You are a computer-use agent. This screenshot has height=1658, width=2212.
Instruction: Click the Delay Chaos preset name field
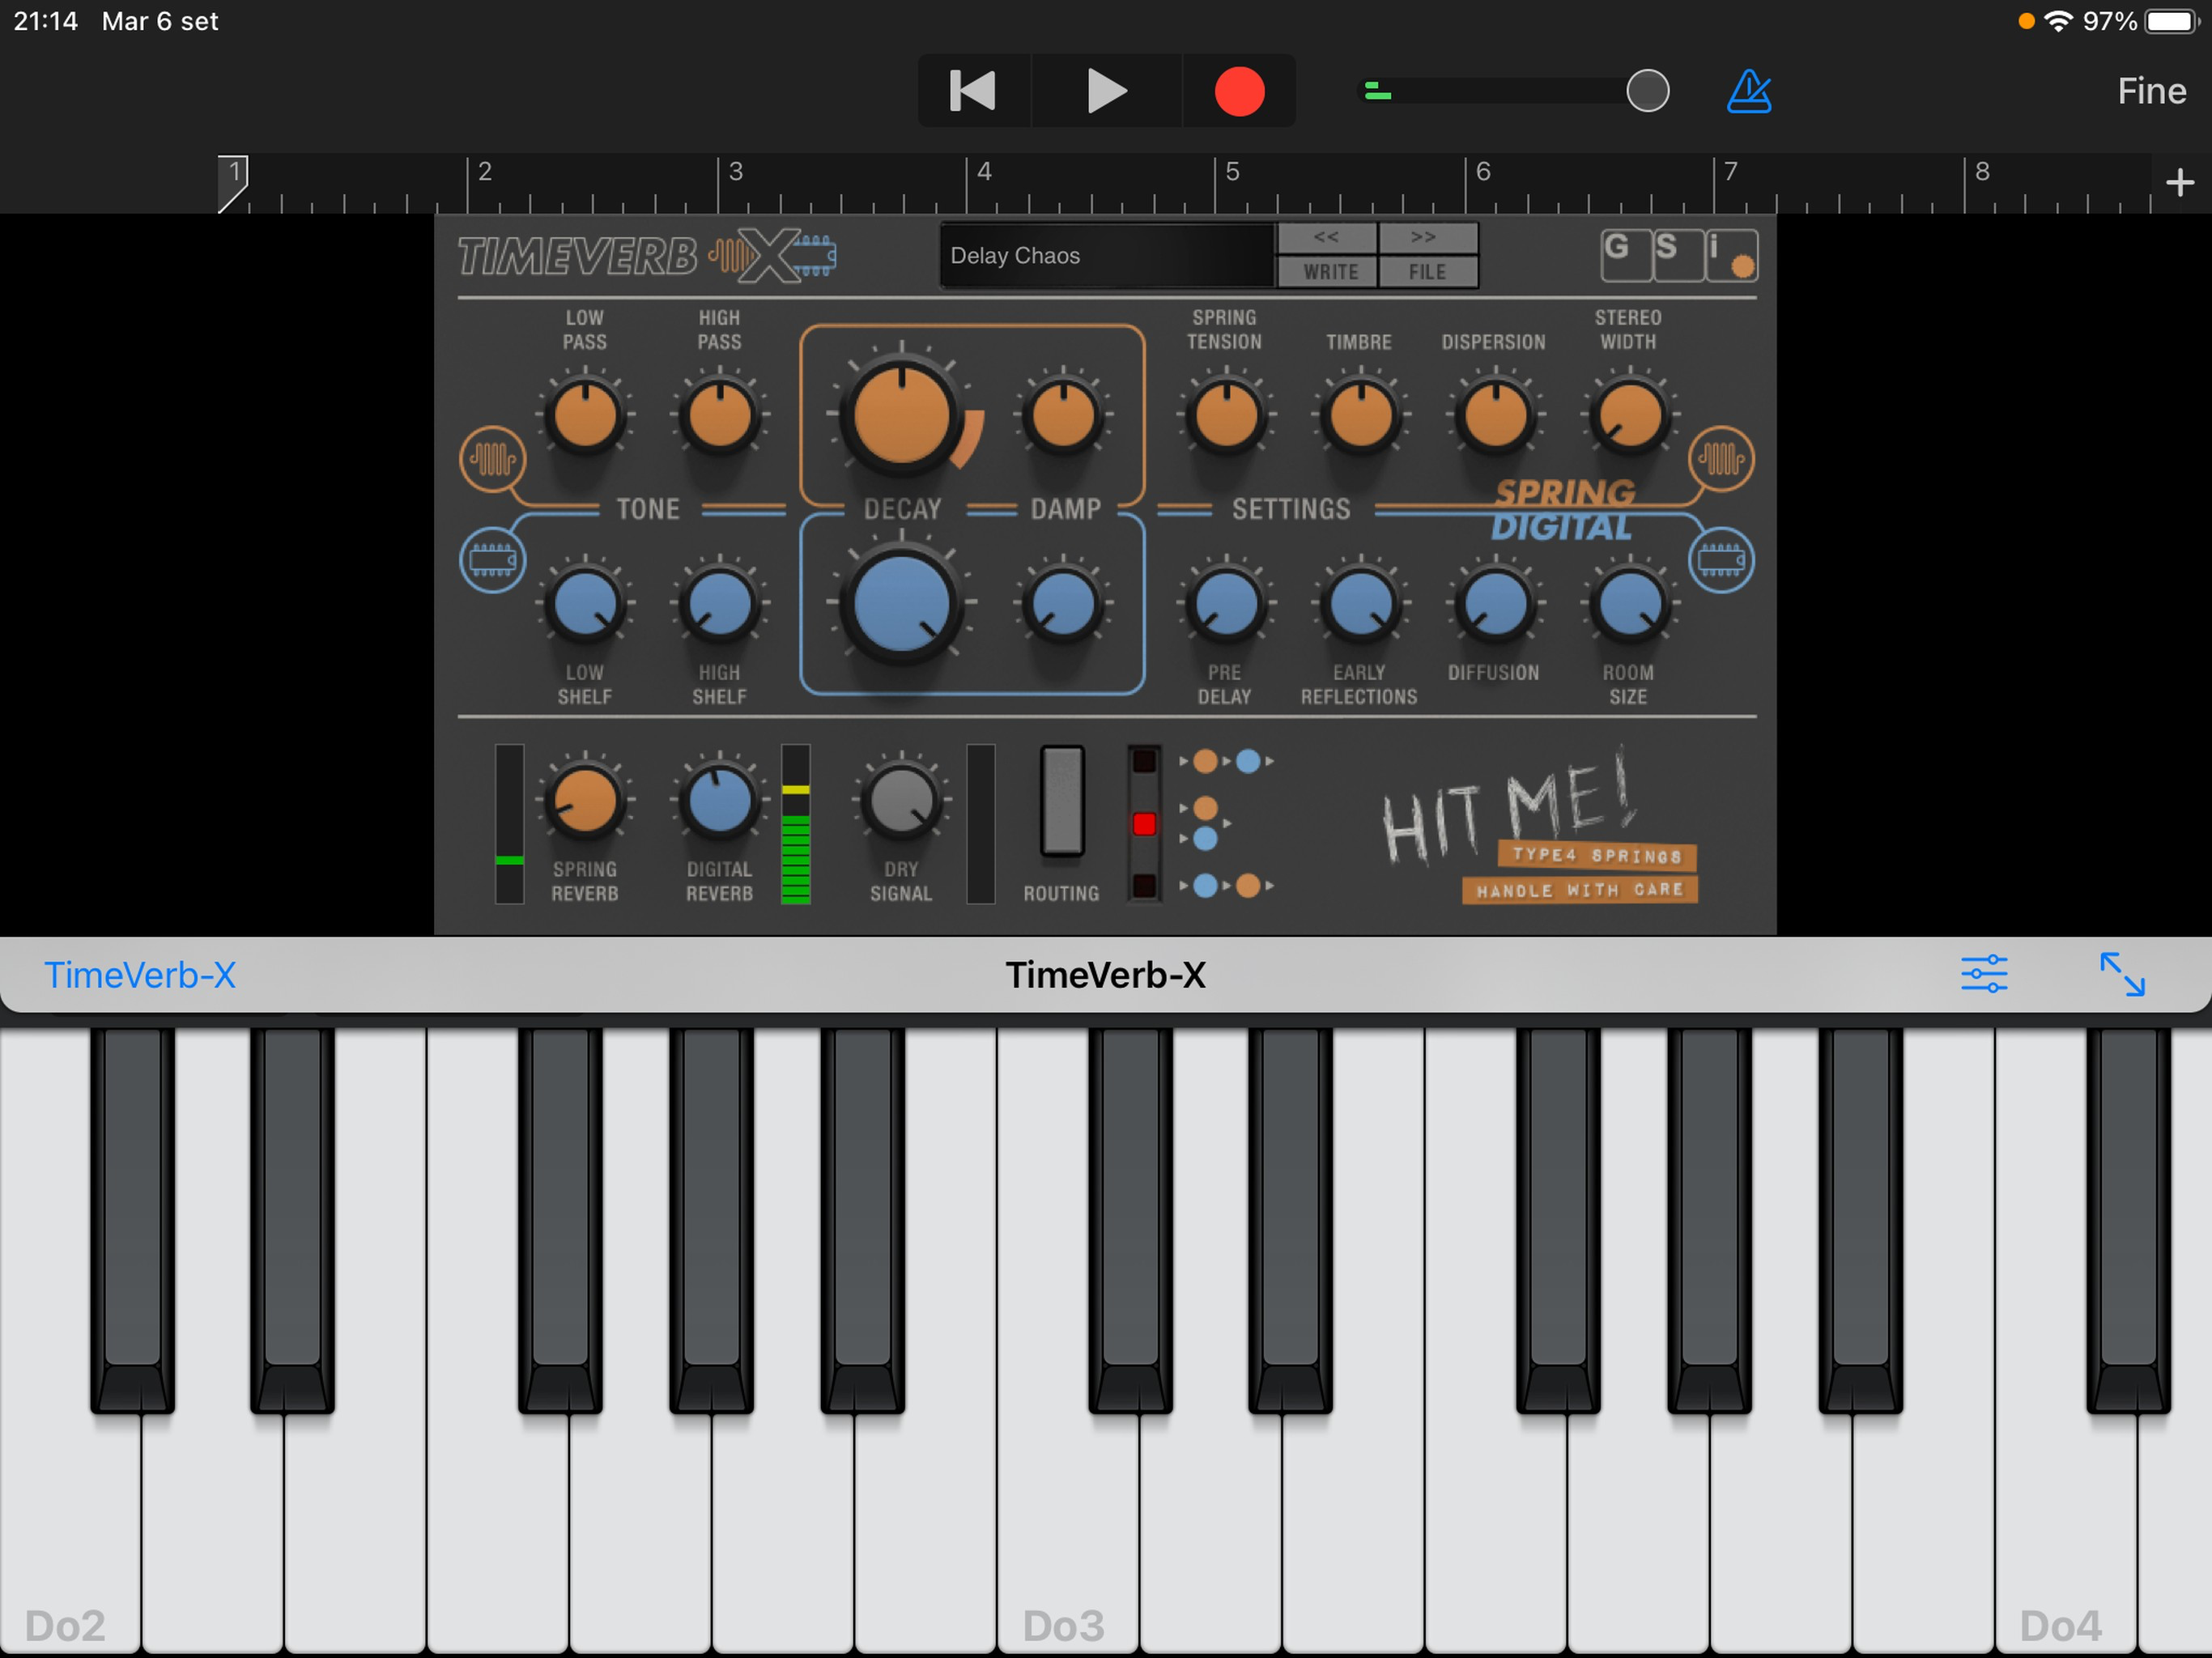point(1107,256)
